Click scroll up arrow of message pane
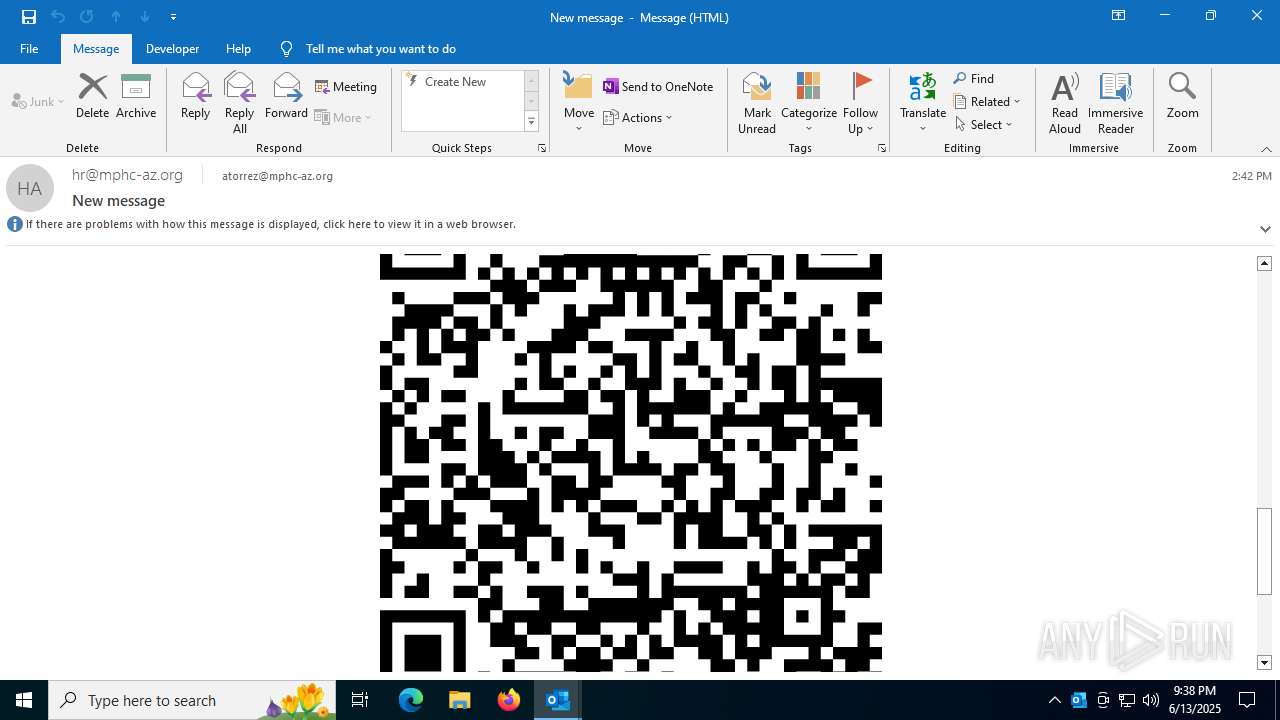The width and height of the screenshot is (1280, 720). [x=1265, y=263]
